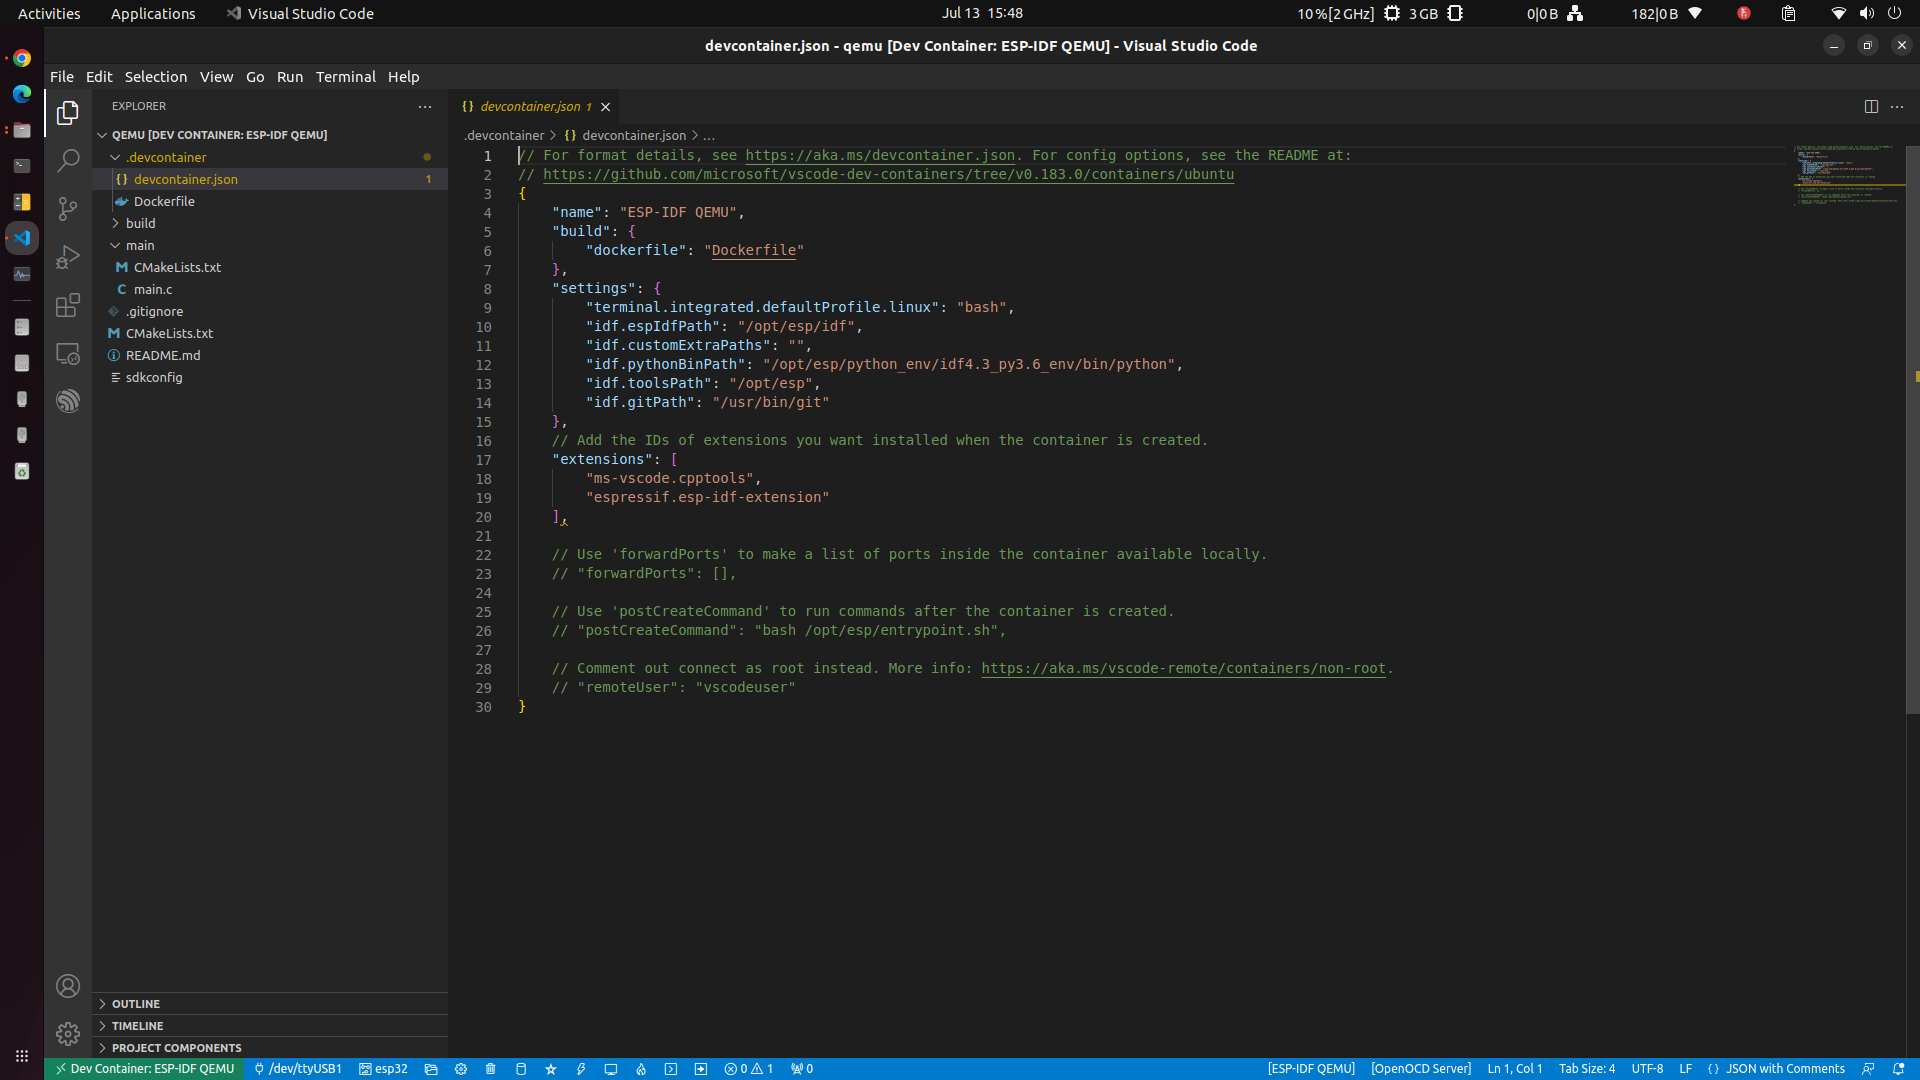Open SDK configuration editor with the gear icon
1920x1080 pixels.
point(461,1069)
